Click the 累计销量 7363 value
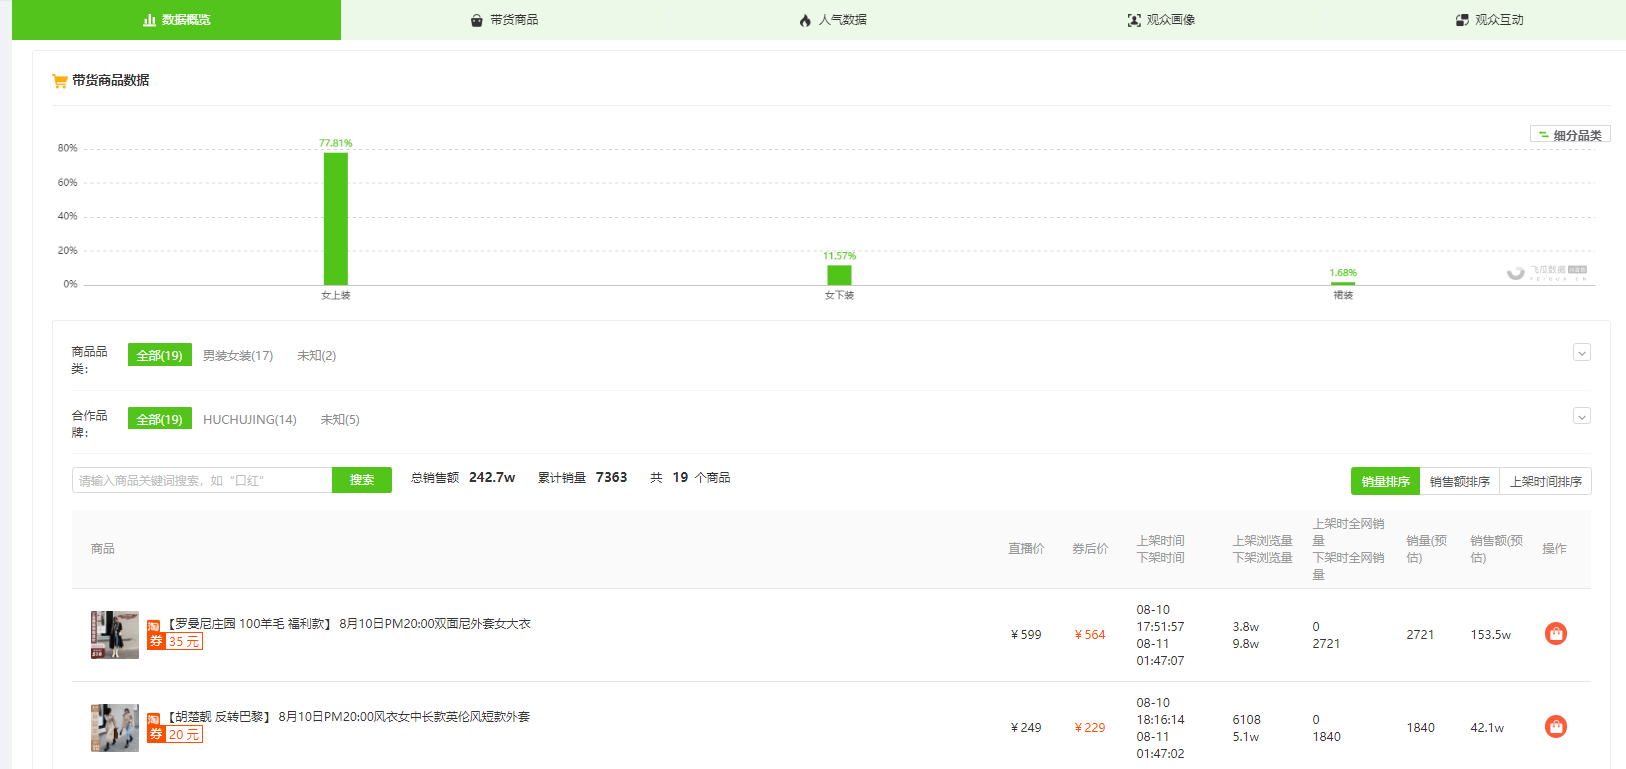 [x=611, y=478]
